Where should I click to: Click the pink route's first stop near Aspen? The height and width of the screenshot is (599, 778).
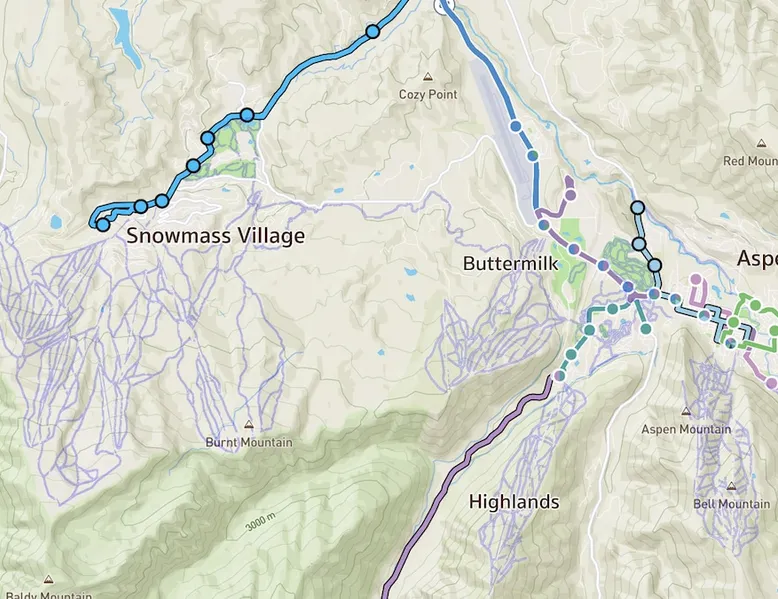click(696, 279)
